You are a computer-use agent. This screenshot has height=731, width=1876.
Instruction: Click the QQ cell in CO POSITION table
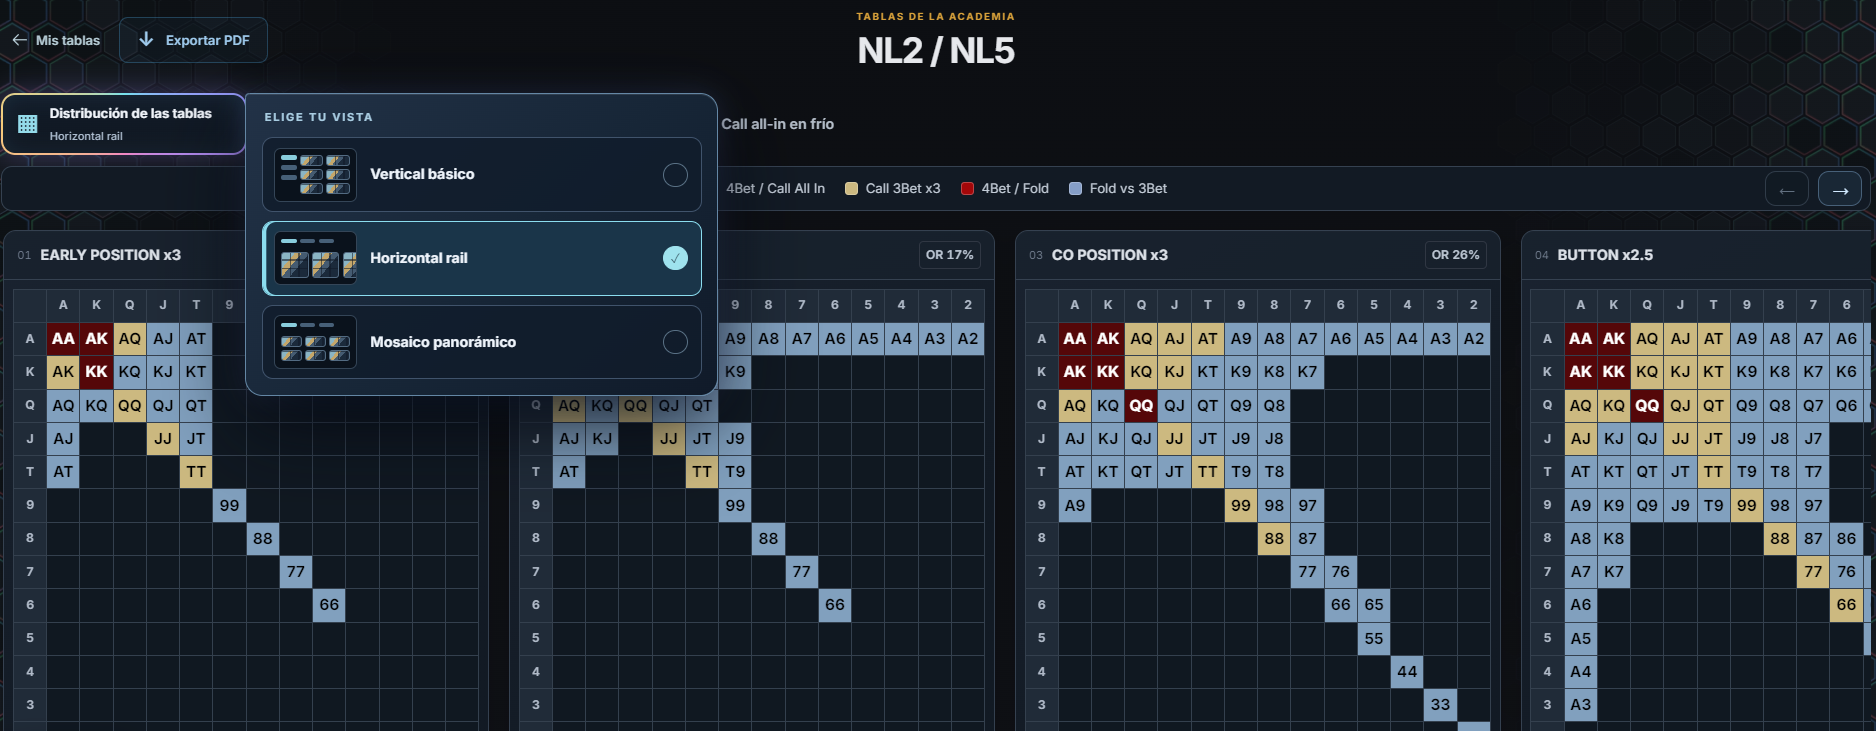click(x=1141, y=405)
